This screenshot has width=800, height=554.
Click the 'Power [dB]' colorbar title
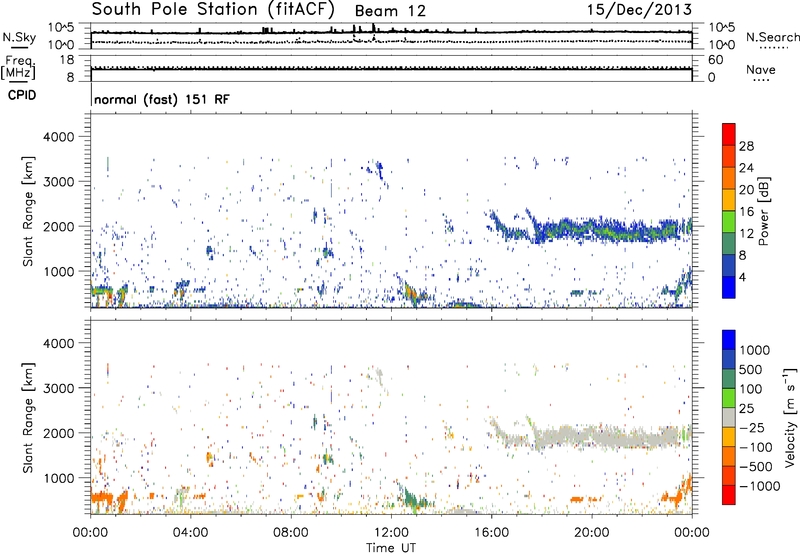[763, 211]
